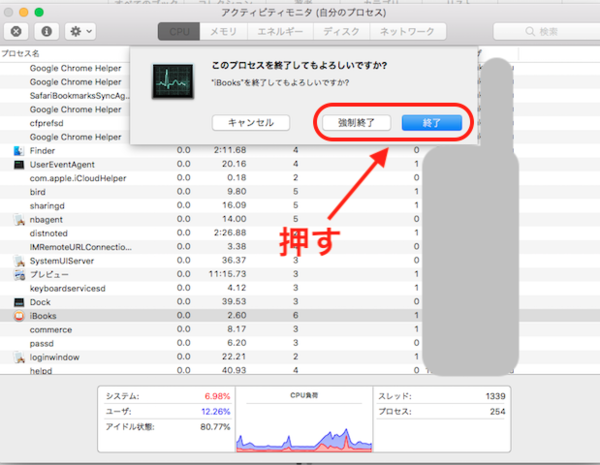The height and width of the screenshot is (465, 600).
Task: Click the quit process (X) toolbar icon
Action: point(16,31)
